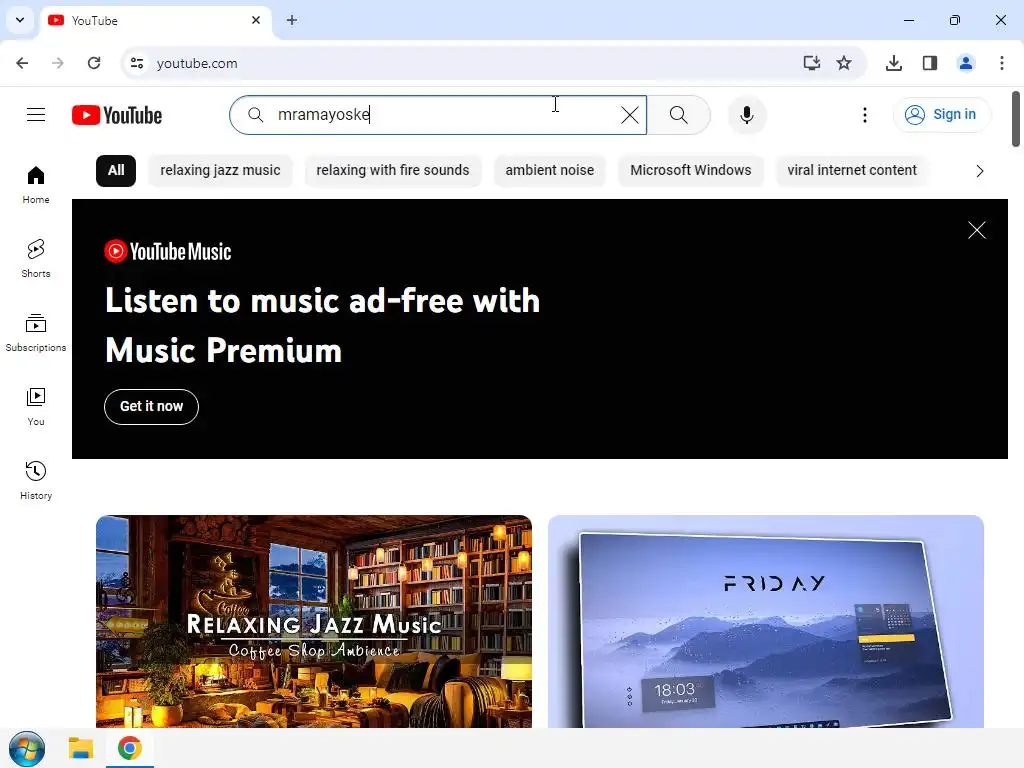Show more filter chips with right arrow

pos(979,171)
